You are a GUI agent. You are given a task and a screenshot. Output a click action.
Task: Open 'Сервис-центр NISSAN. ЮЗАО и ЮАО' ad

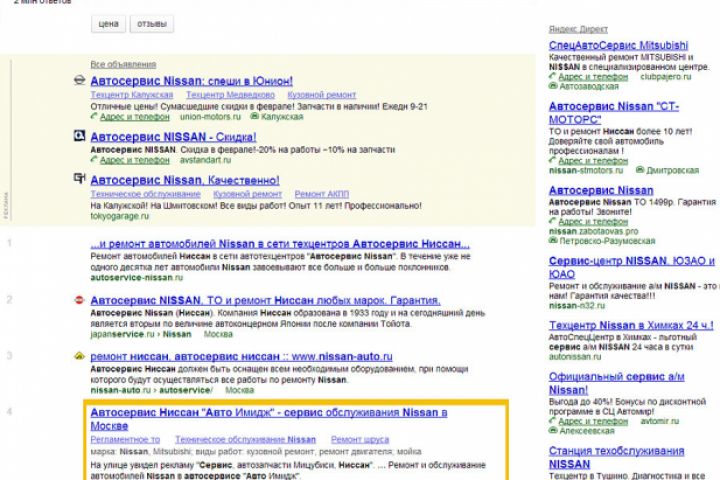coord(632,267)
